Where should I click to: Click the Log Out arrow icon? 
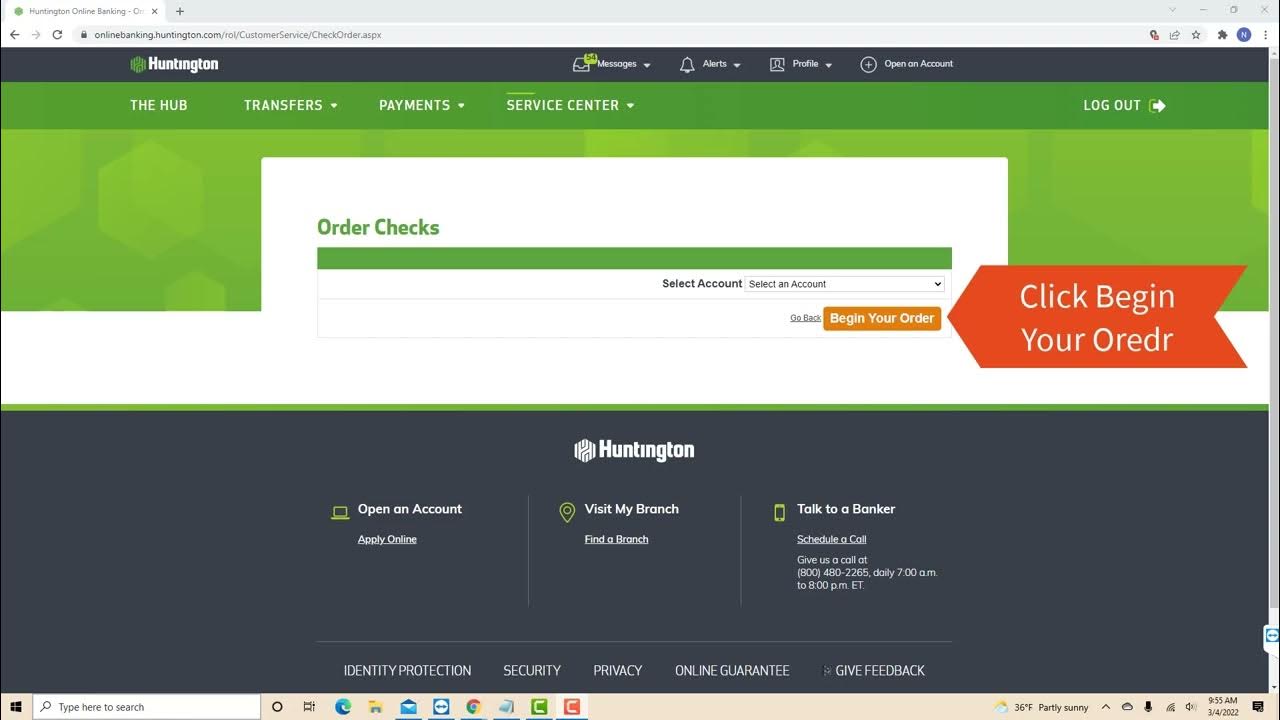(x=1158, y=105)
